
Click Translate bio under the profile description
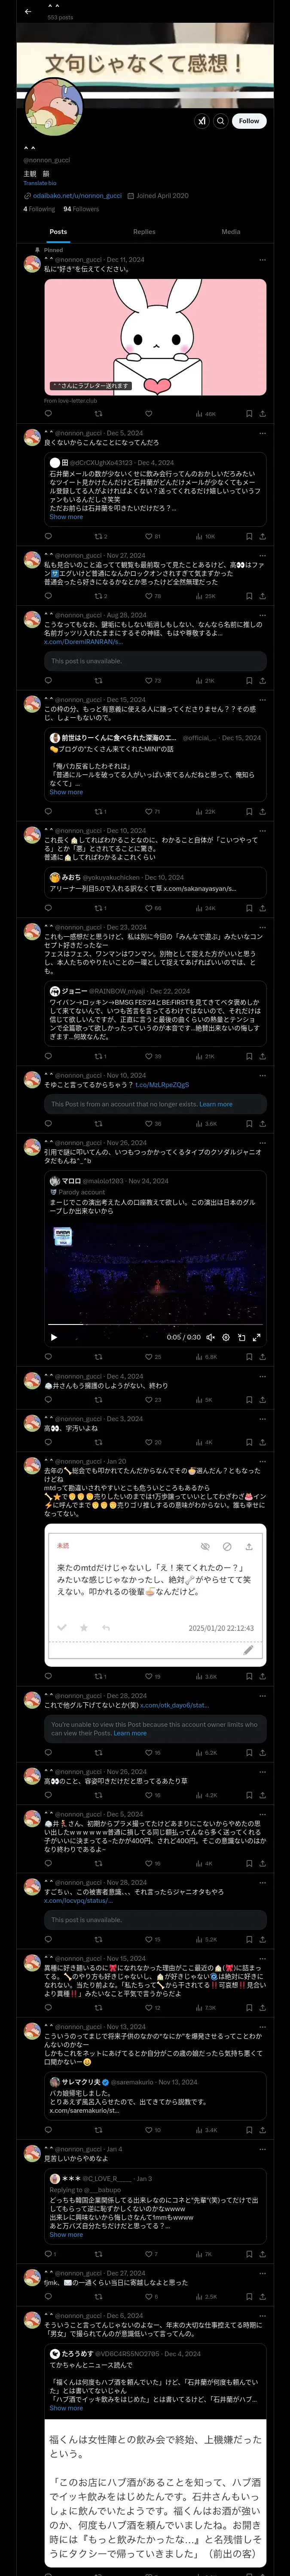(40, 183)
